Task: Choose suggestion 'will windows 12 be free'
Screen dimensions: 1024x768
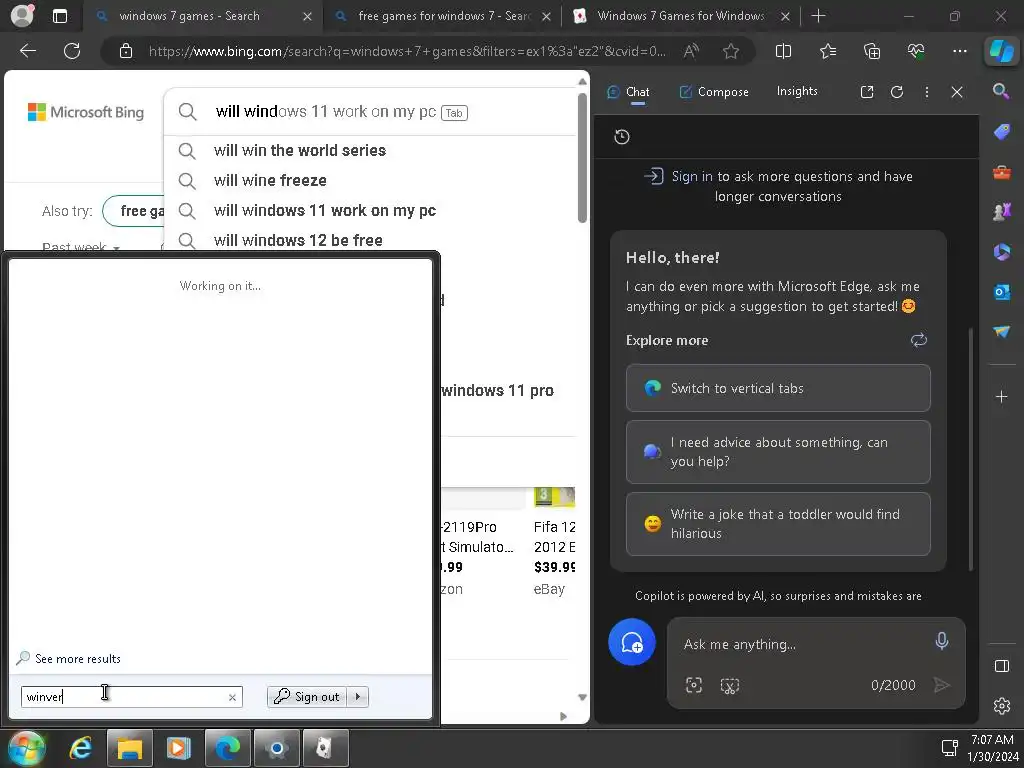Action: tap(298, 240)
